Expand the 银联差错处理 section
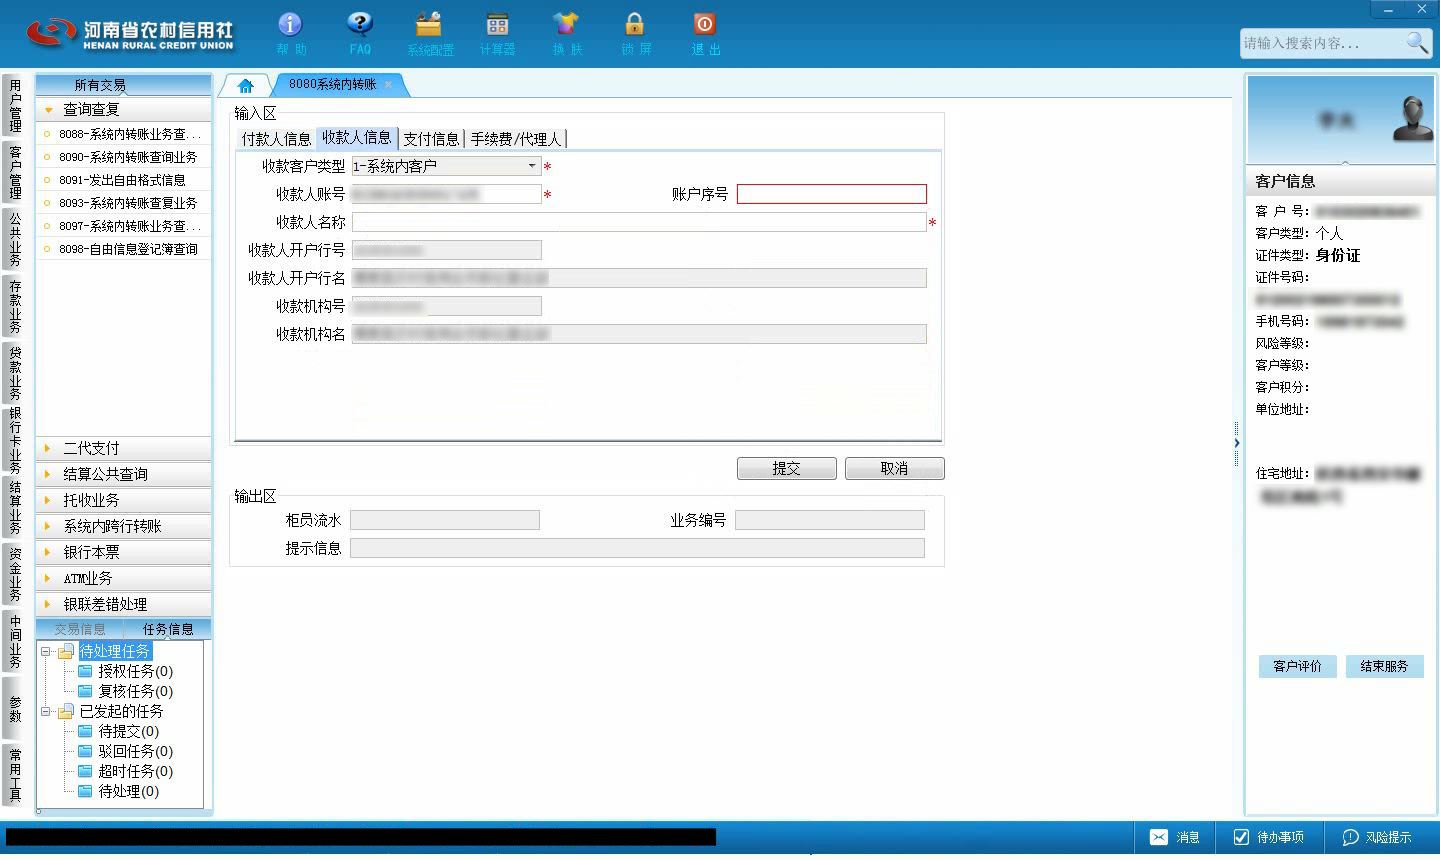Image resolution: width=1440 pixels, height=860 pixels. click(124, 604)
